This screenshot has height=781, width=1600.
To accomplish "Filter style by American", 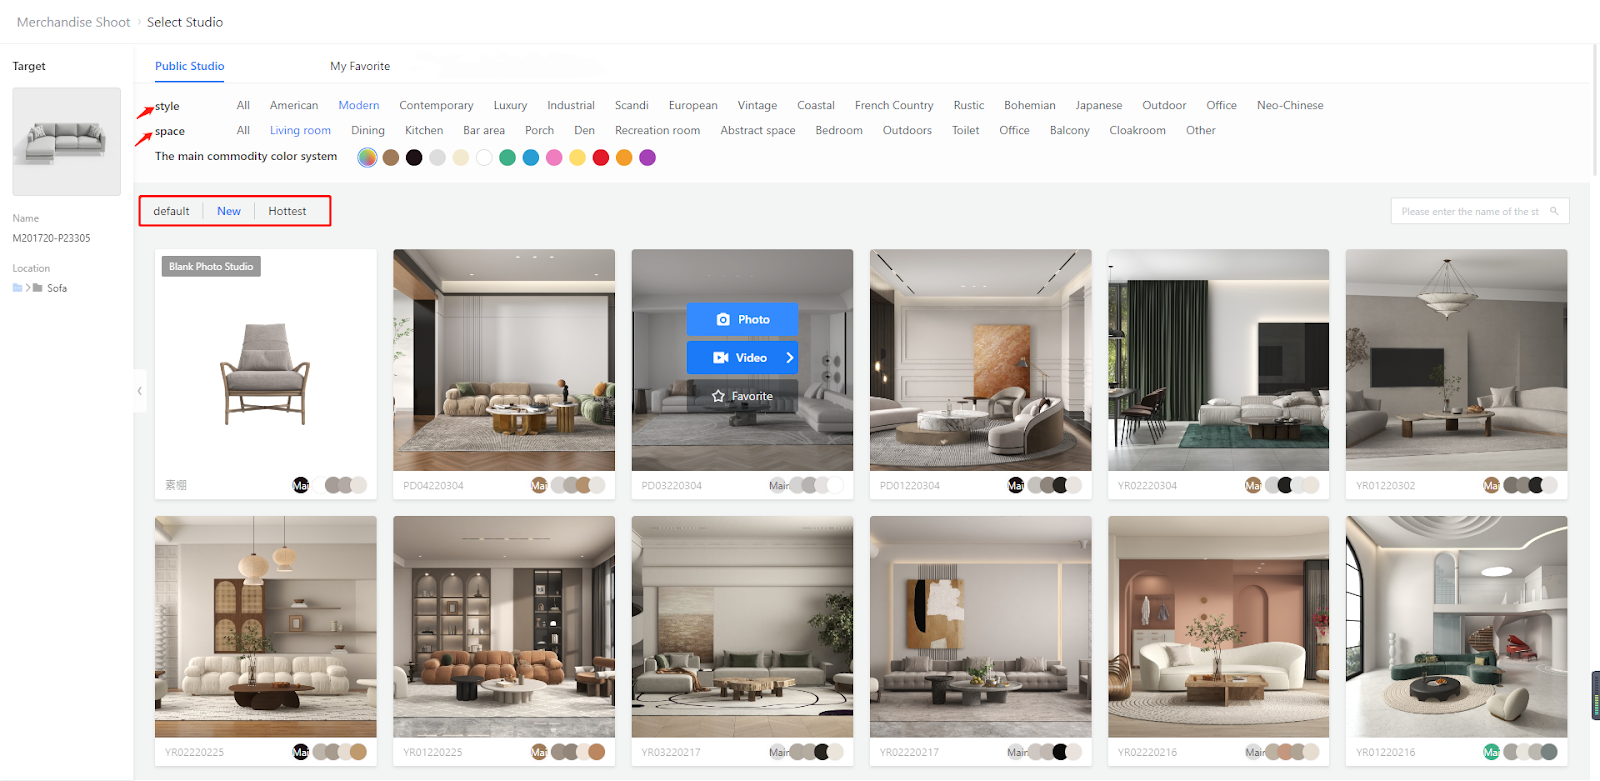I will (x=294, y=105).
